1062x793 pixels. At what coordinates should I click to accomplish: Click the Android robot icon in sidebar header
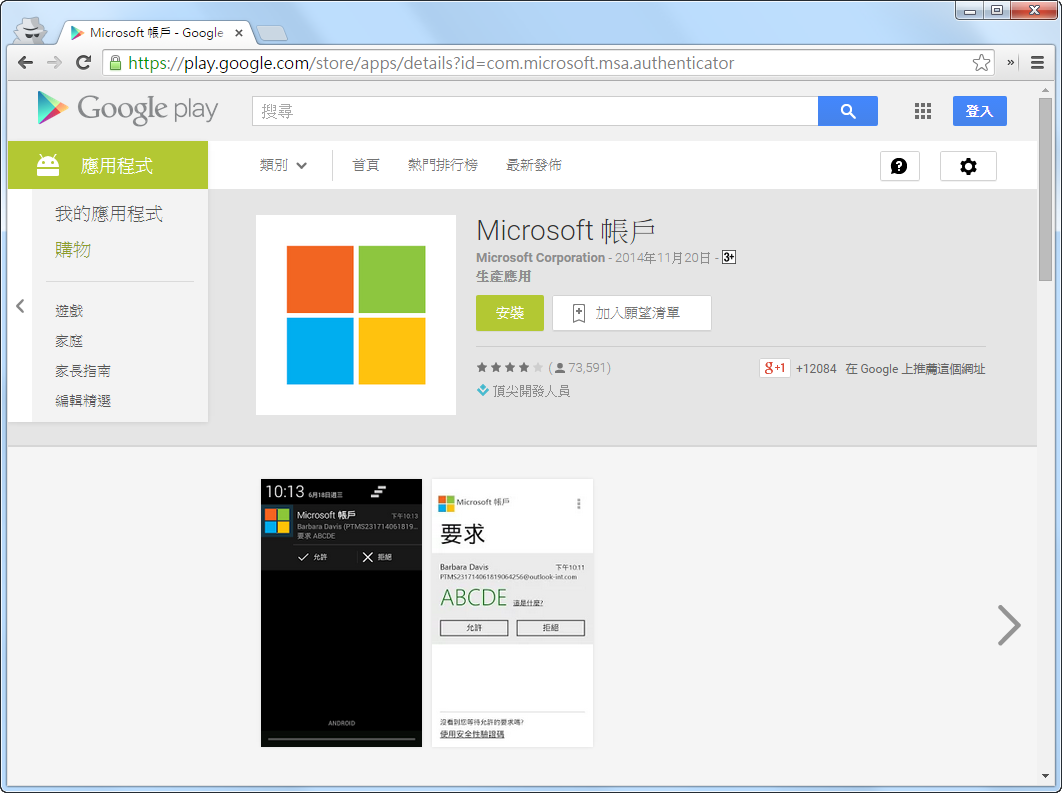click(48, 165)
